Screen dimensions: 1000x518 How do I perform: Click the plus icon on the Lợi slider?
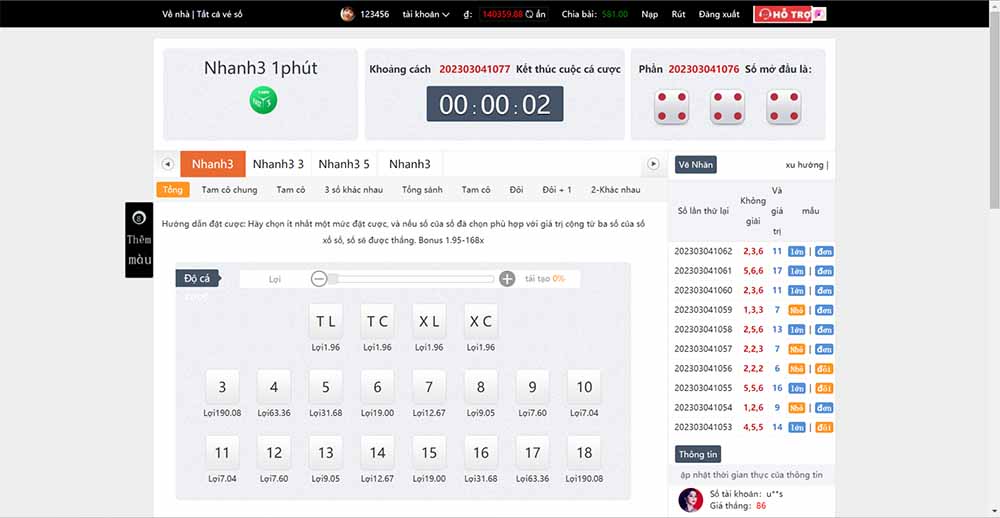507,279
